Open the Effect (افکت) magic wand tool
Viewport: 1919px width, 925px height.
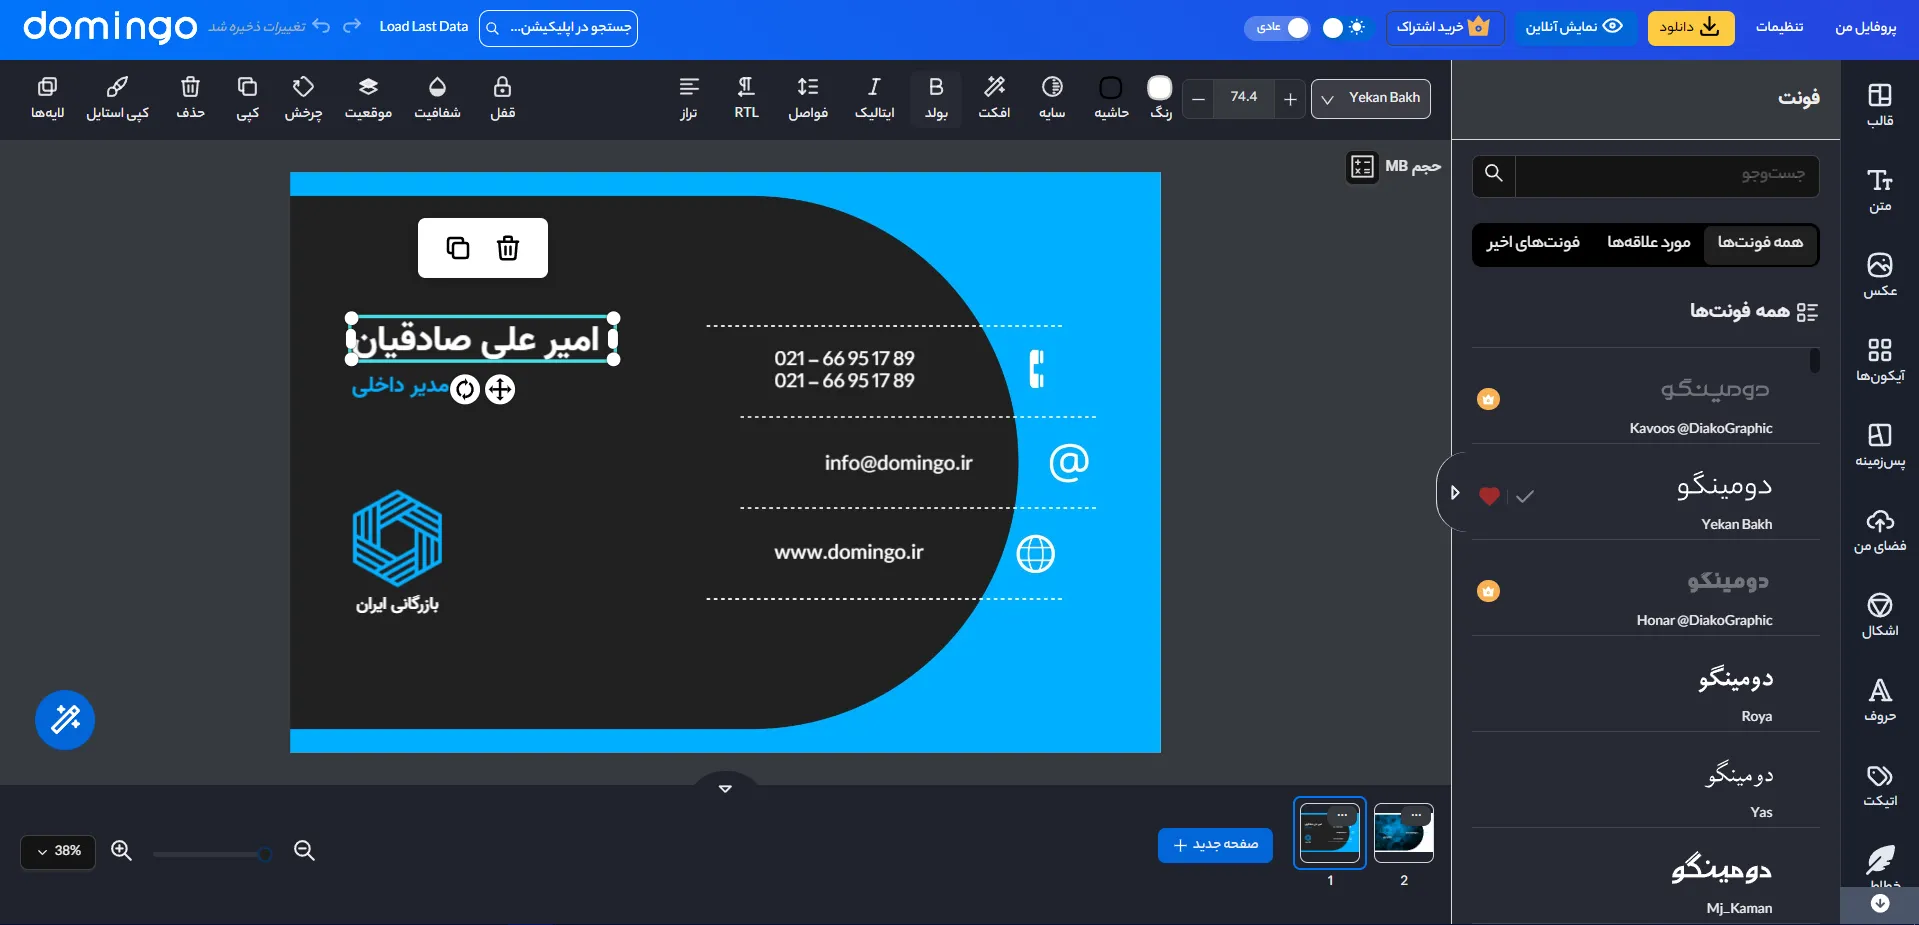tap(994, 98)
